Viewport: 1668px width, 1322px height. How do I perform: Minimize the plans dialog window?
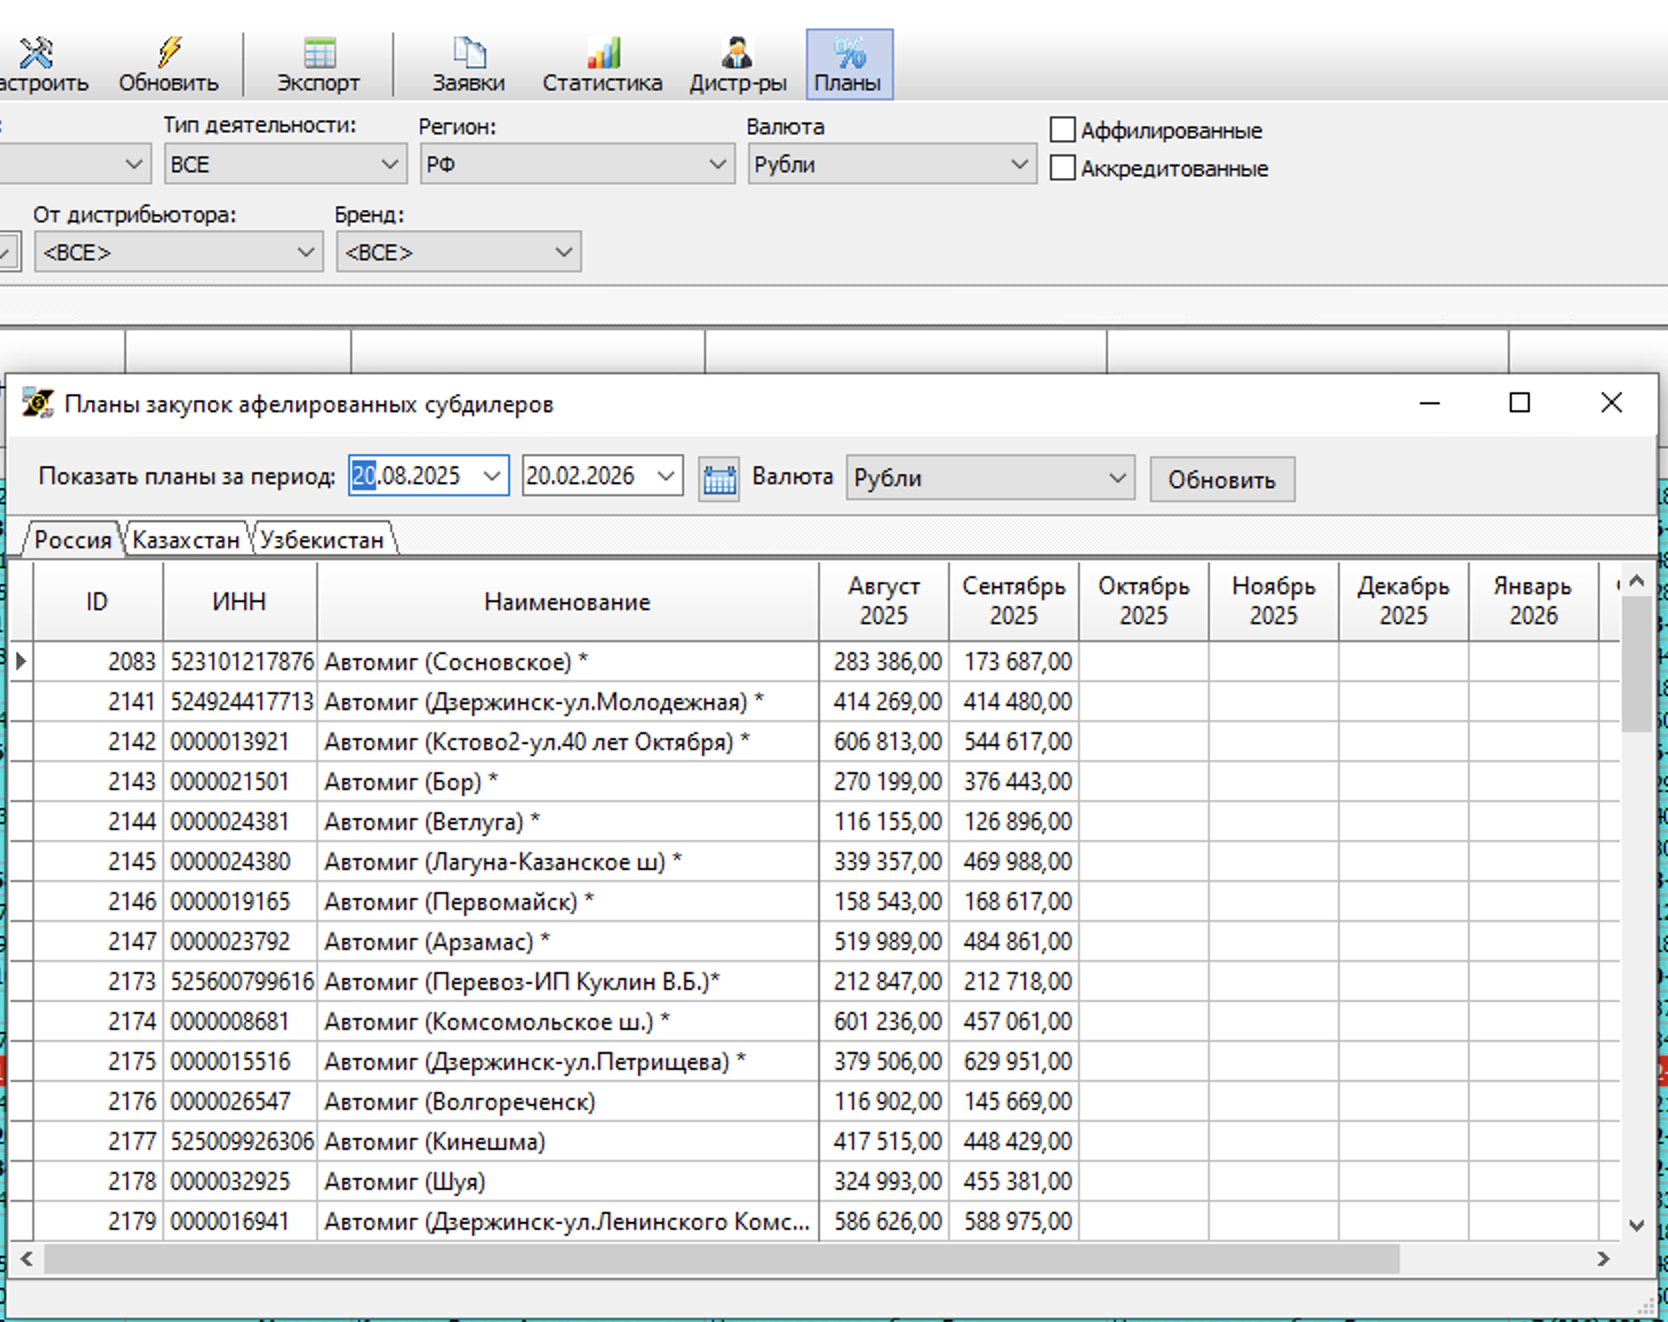[1430, 403]
